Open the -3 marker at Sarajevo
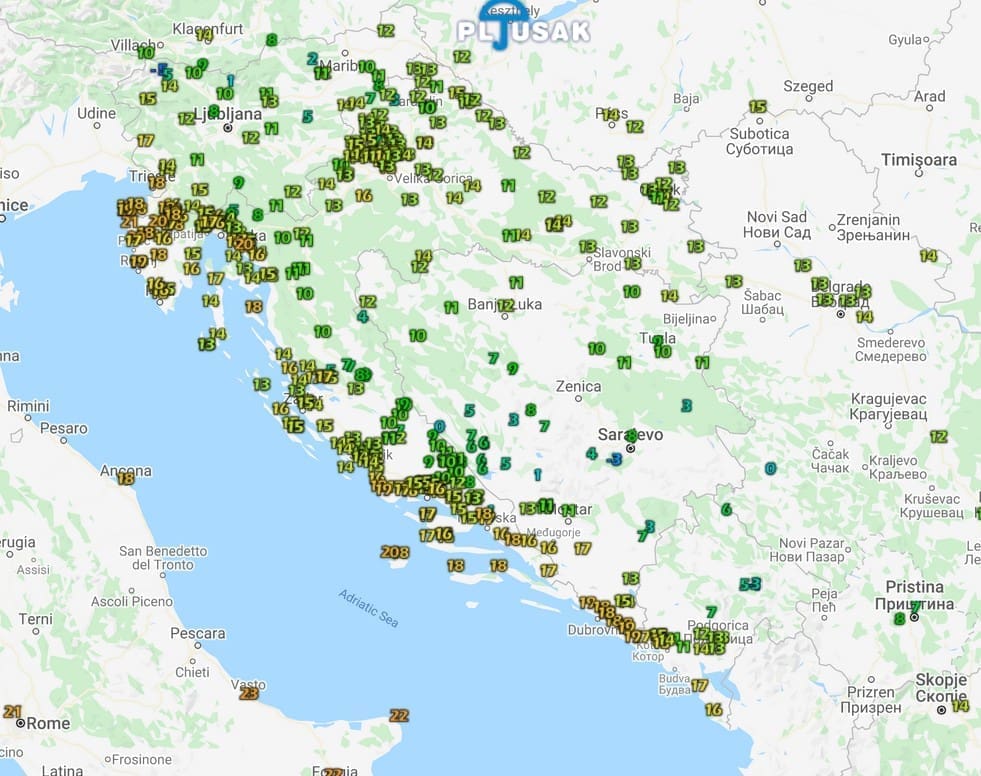 click(615, 458)
